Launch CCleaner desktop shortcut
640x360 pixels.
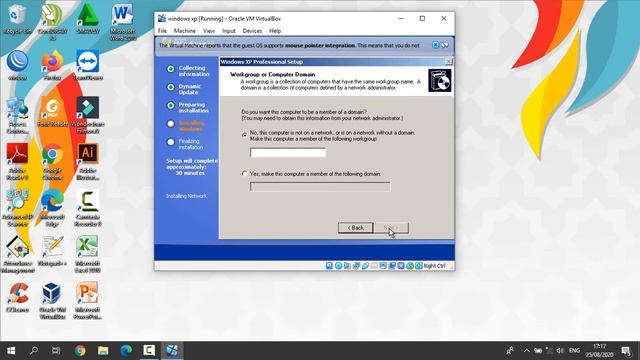(x=17, y=298)
